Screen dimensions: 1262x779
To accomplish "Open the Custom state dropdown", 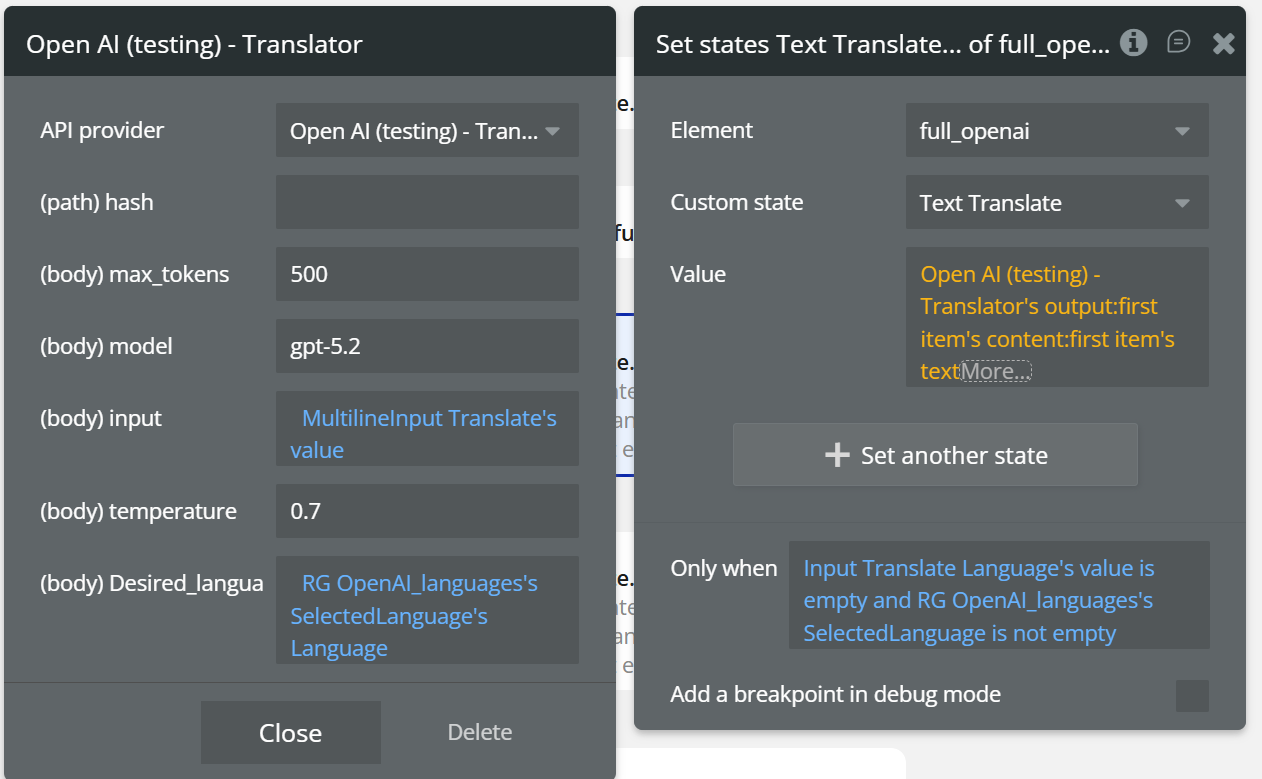I will (x=1057, y=202).
